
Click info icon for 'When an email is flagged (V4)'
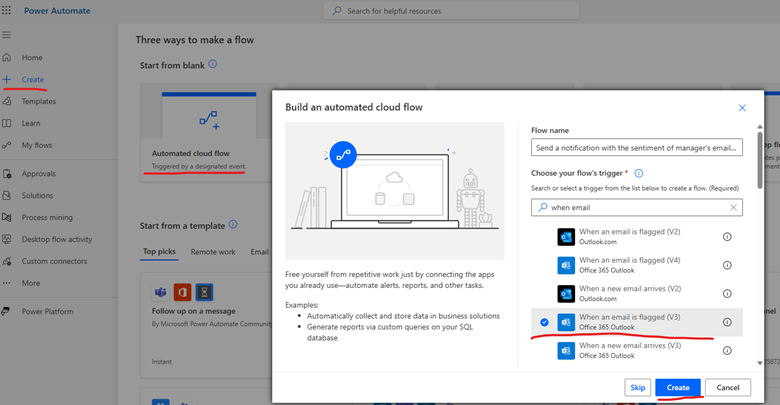pos(727,265)
